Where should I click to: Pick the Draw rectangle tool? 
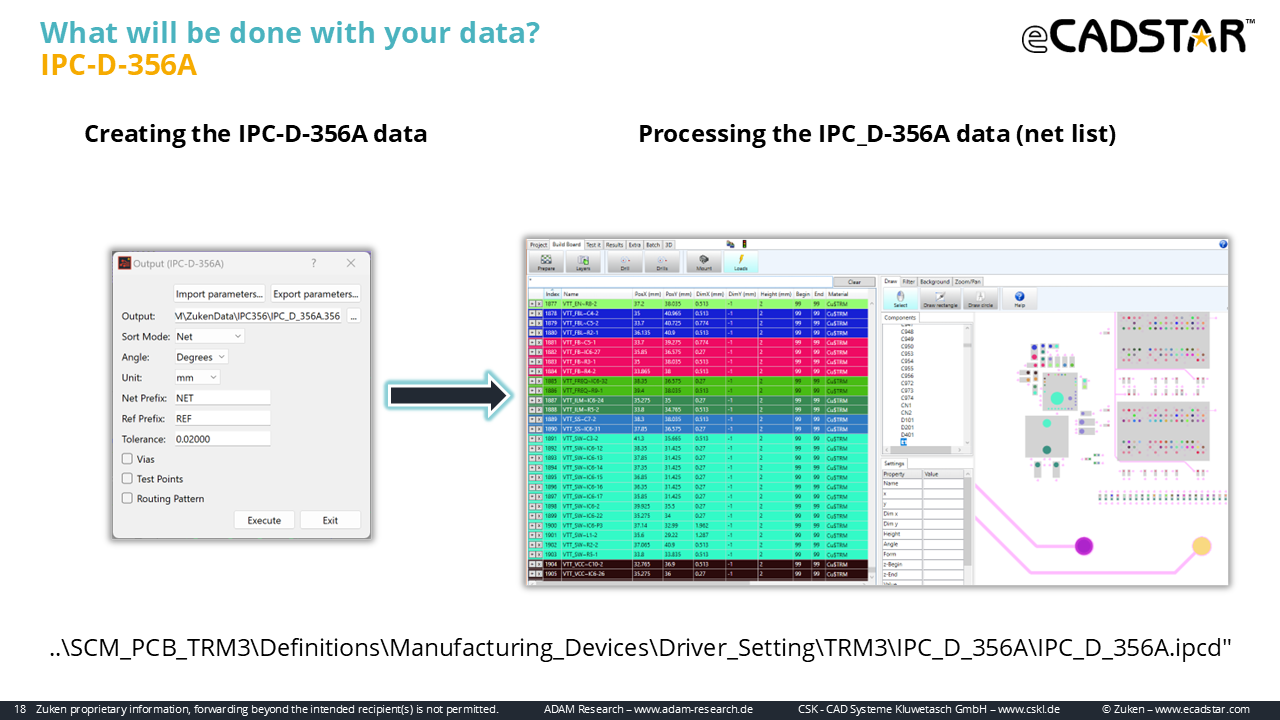coord(941,299)
